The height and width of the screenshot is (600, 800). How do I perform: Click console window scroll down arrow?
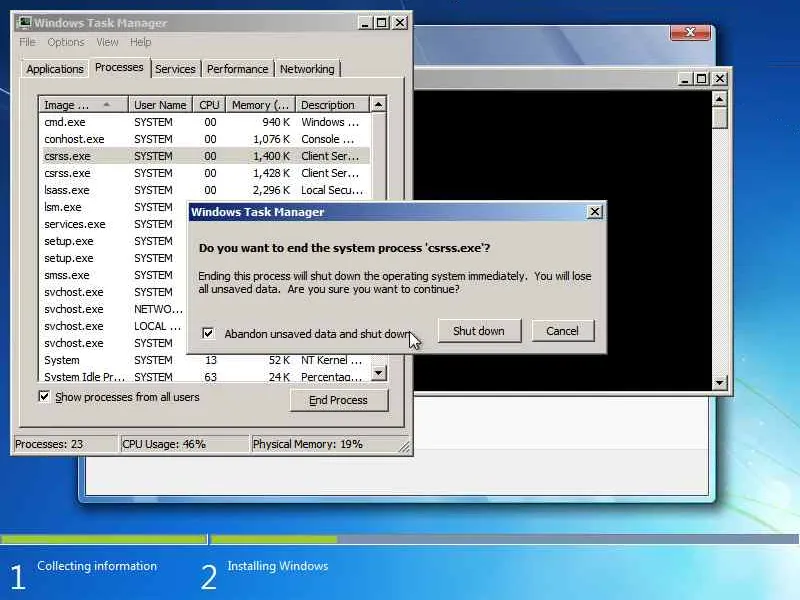click(x=719, y=383)
